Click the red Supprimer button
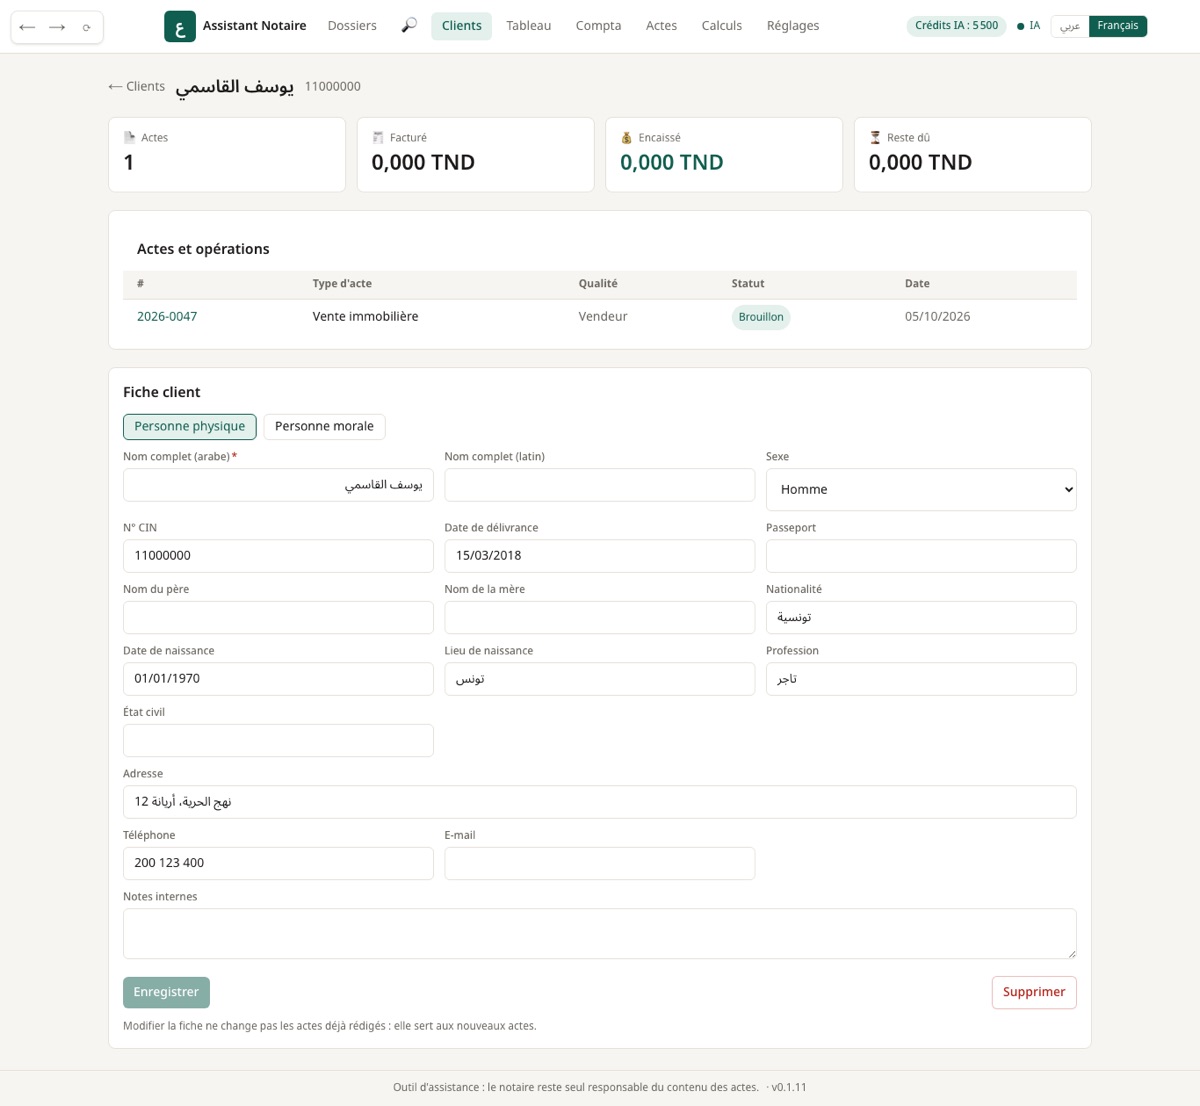This screenshot has width=1200, height=1106. click(x=1034, y=992)
